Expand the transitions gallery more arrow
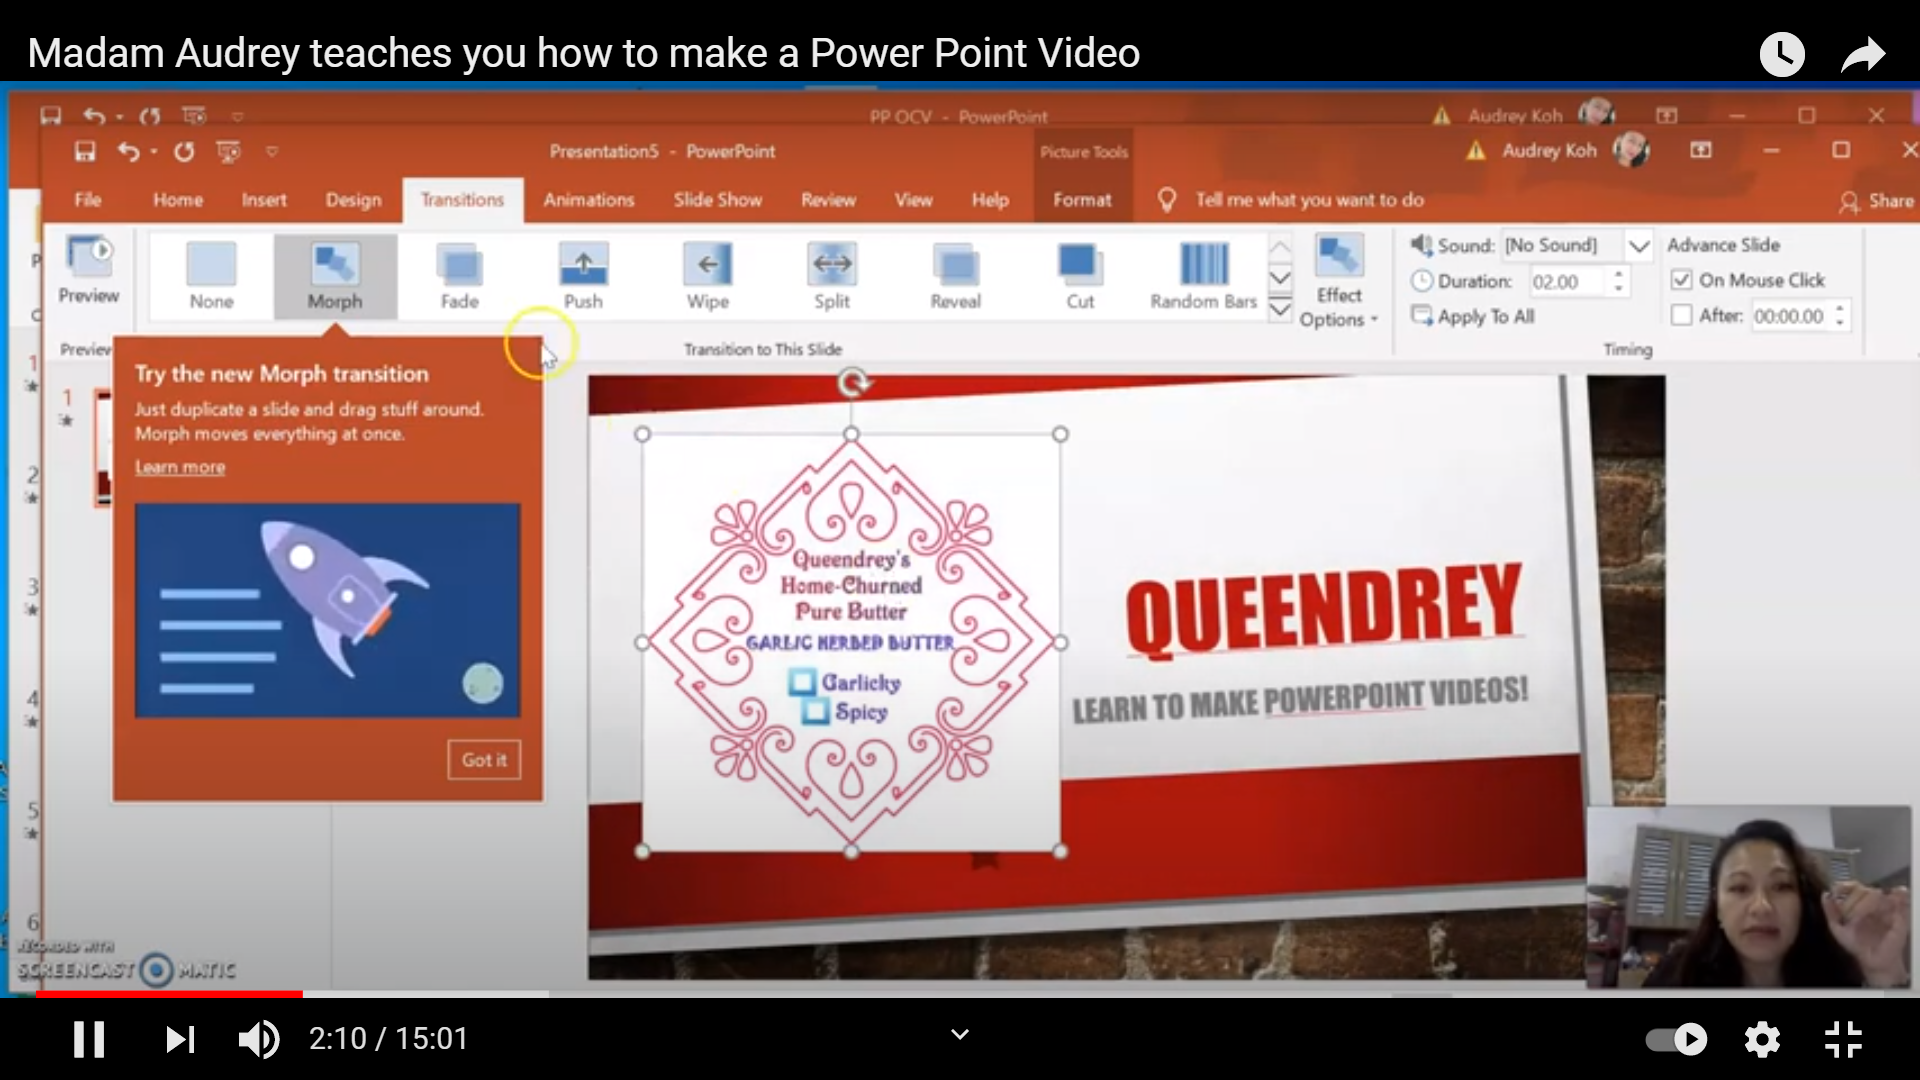 (1280, 310)
